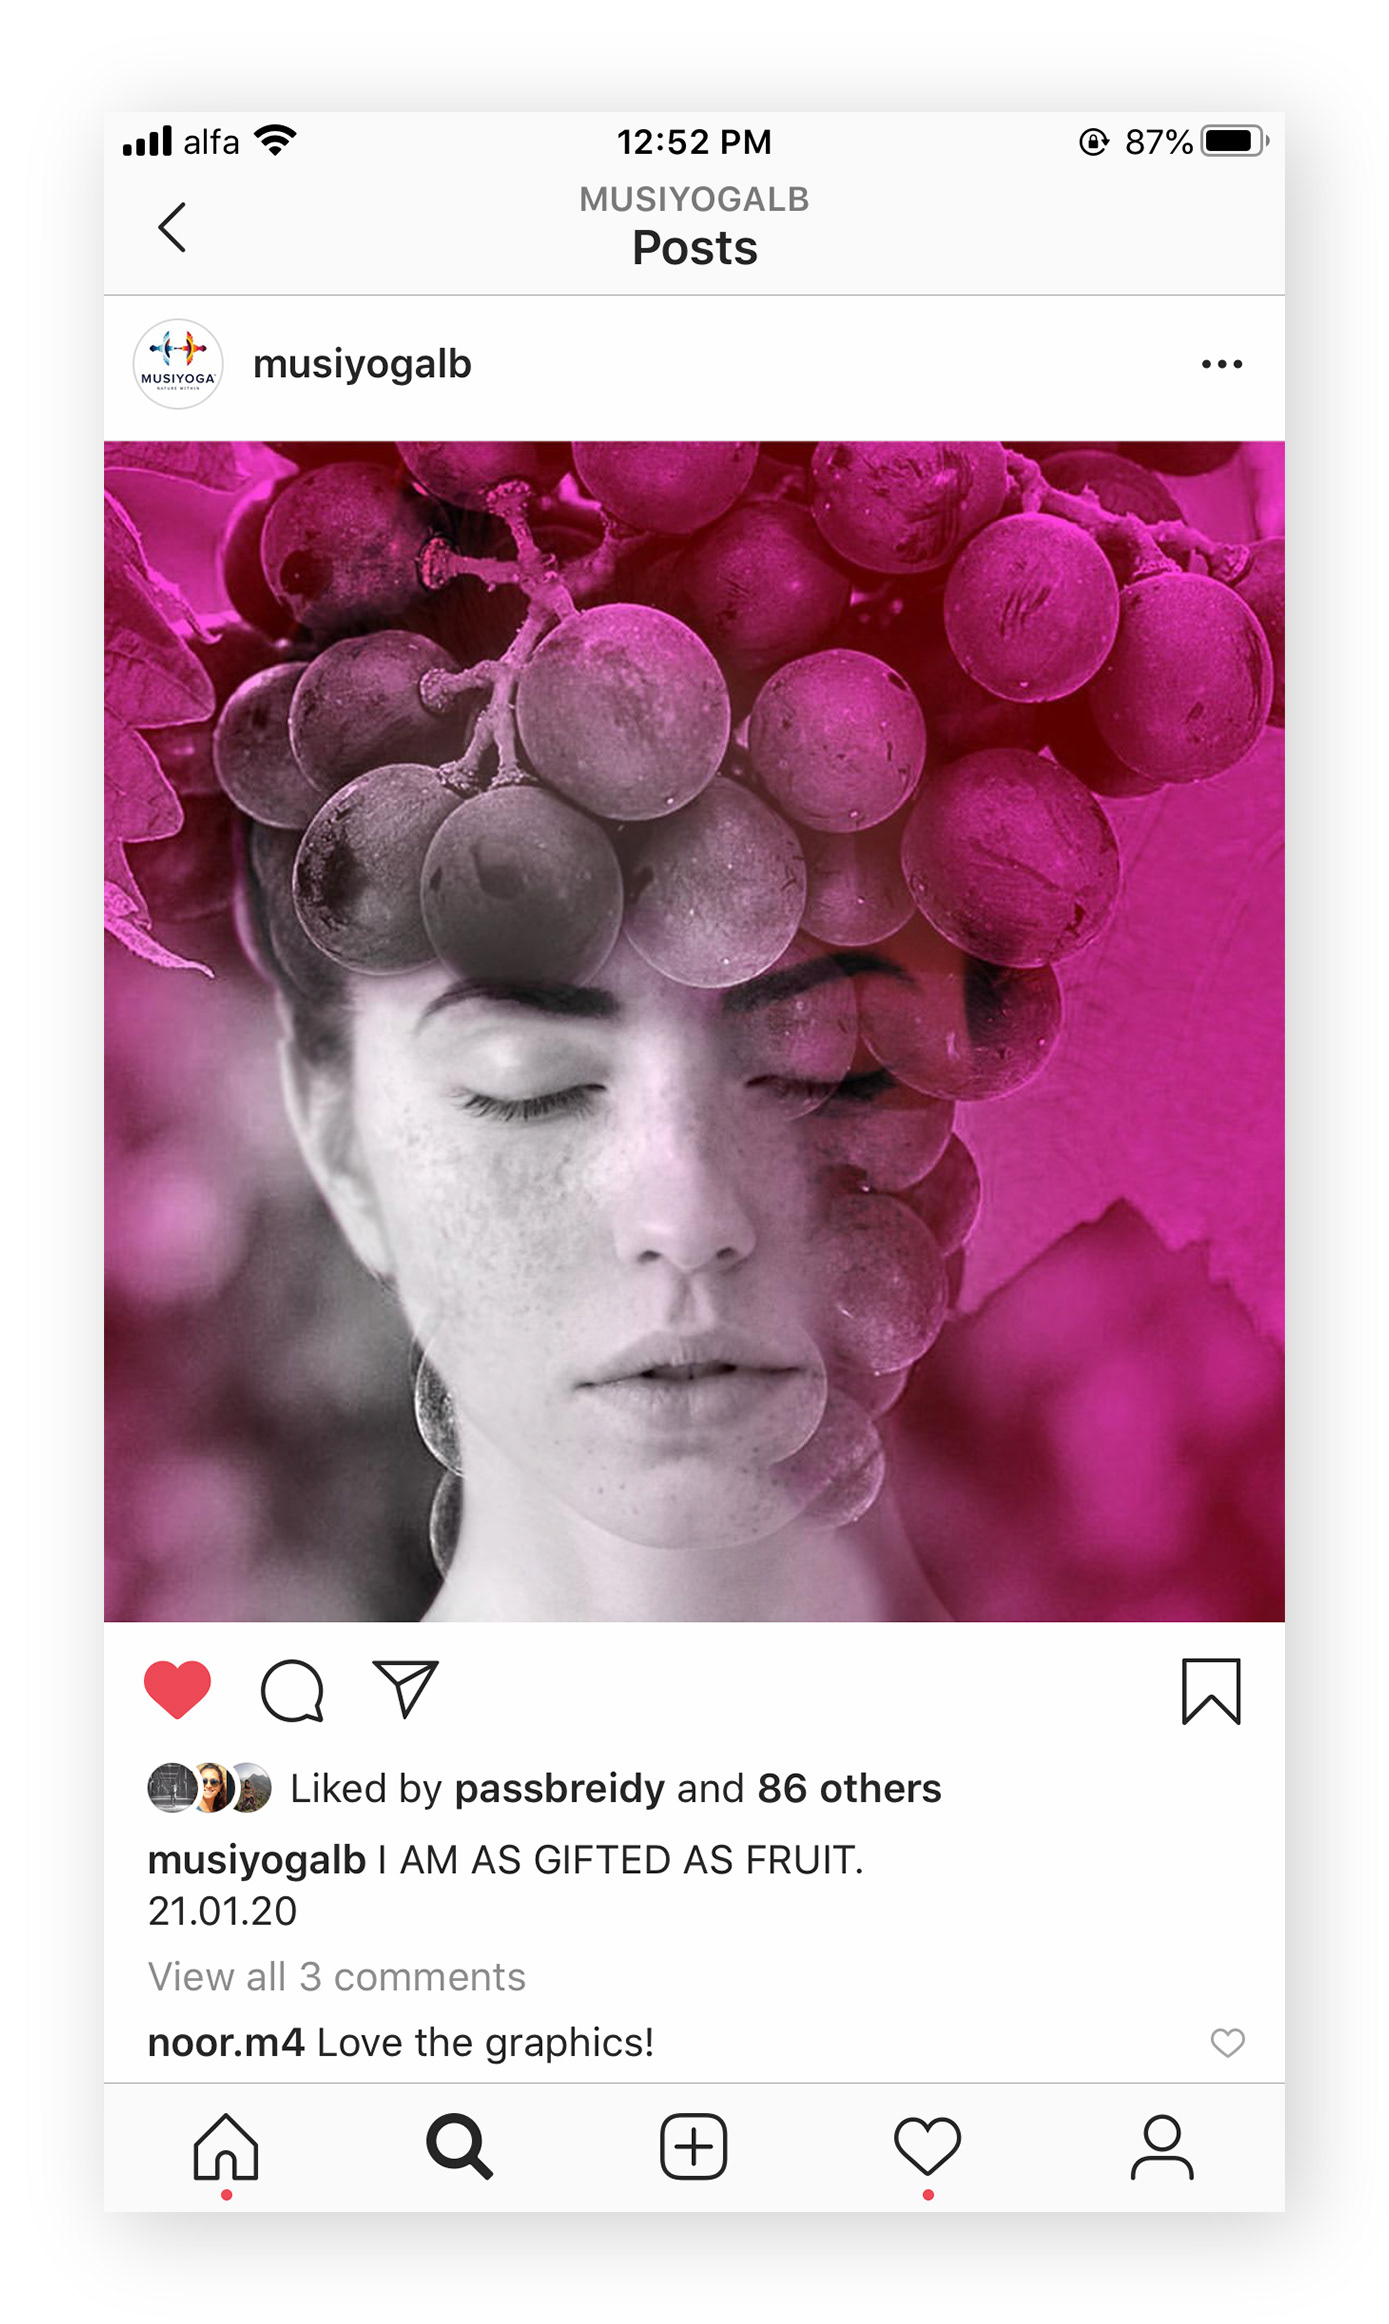Tap the grapes and face post image
The height and width of the screenshot is (2324, 1389).
(694, 1031)
